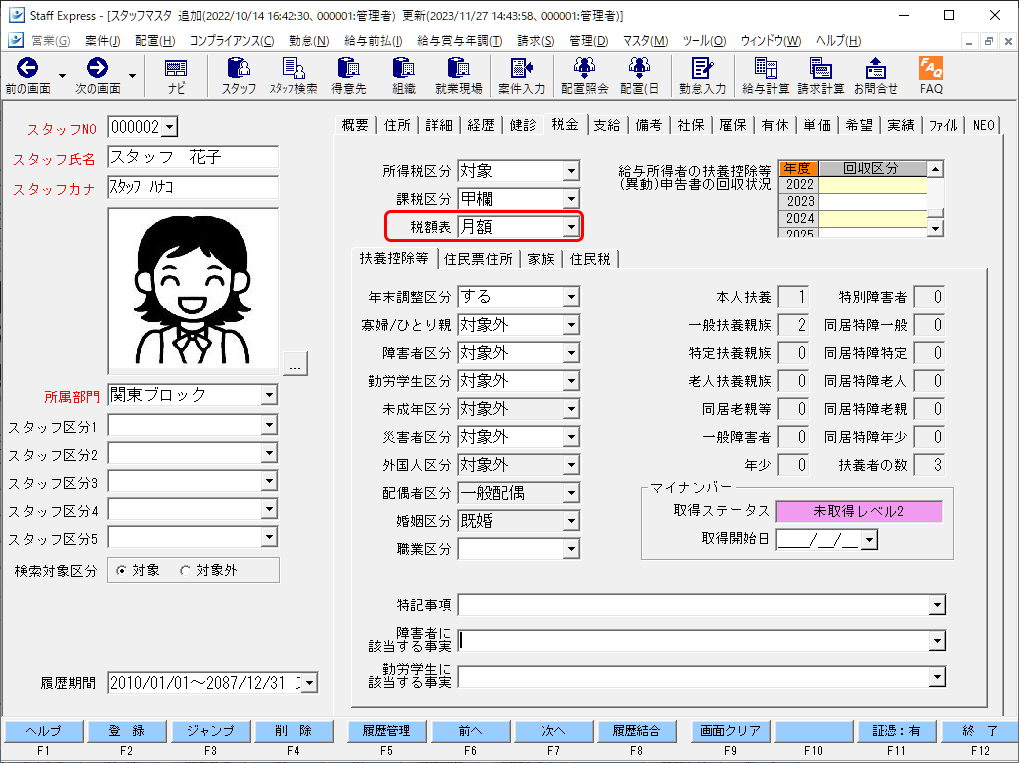1019x763 pixels.
Task: Click the photo browse ... button
Action: point(295,364)
